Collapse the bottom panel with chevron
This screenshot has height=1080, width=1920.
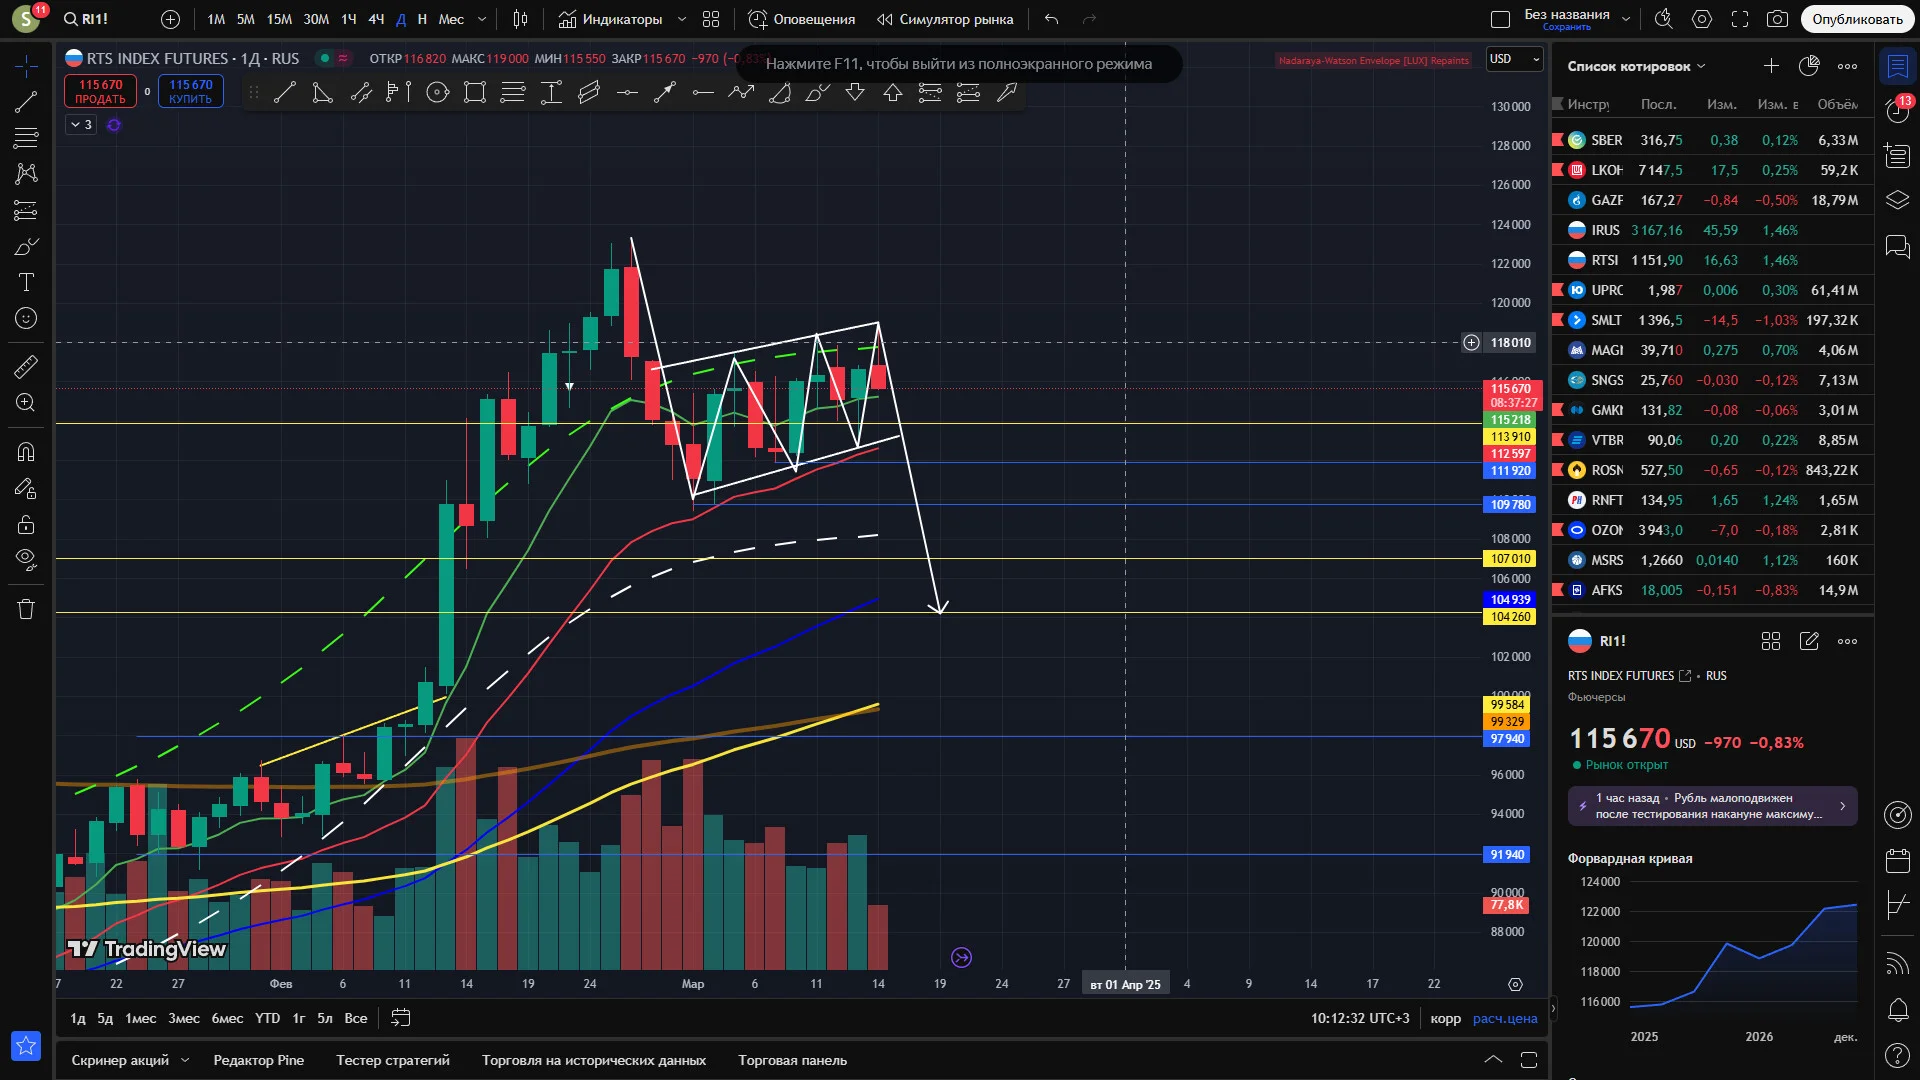pyautogui.click(x=1493, y=1060)
